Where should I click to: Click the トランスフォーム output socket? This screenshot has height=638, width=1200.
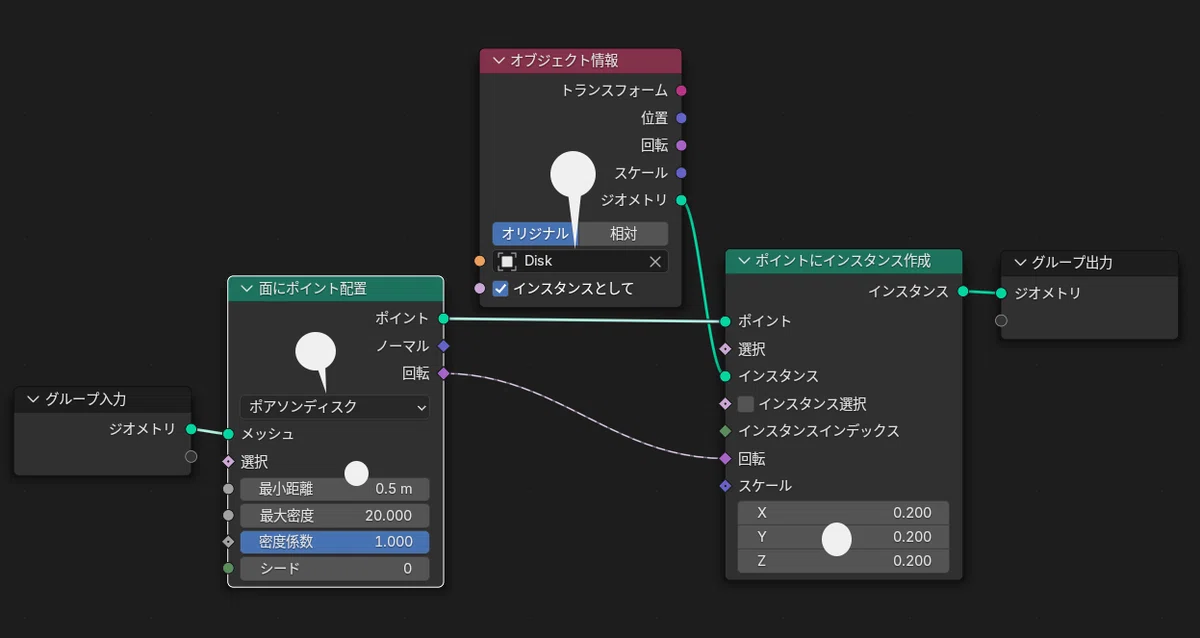pos(681,90)
